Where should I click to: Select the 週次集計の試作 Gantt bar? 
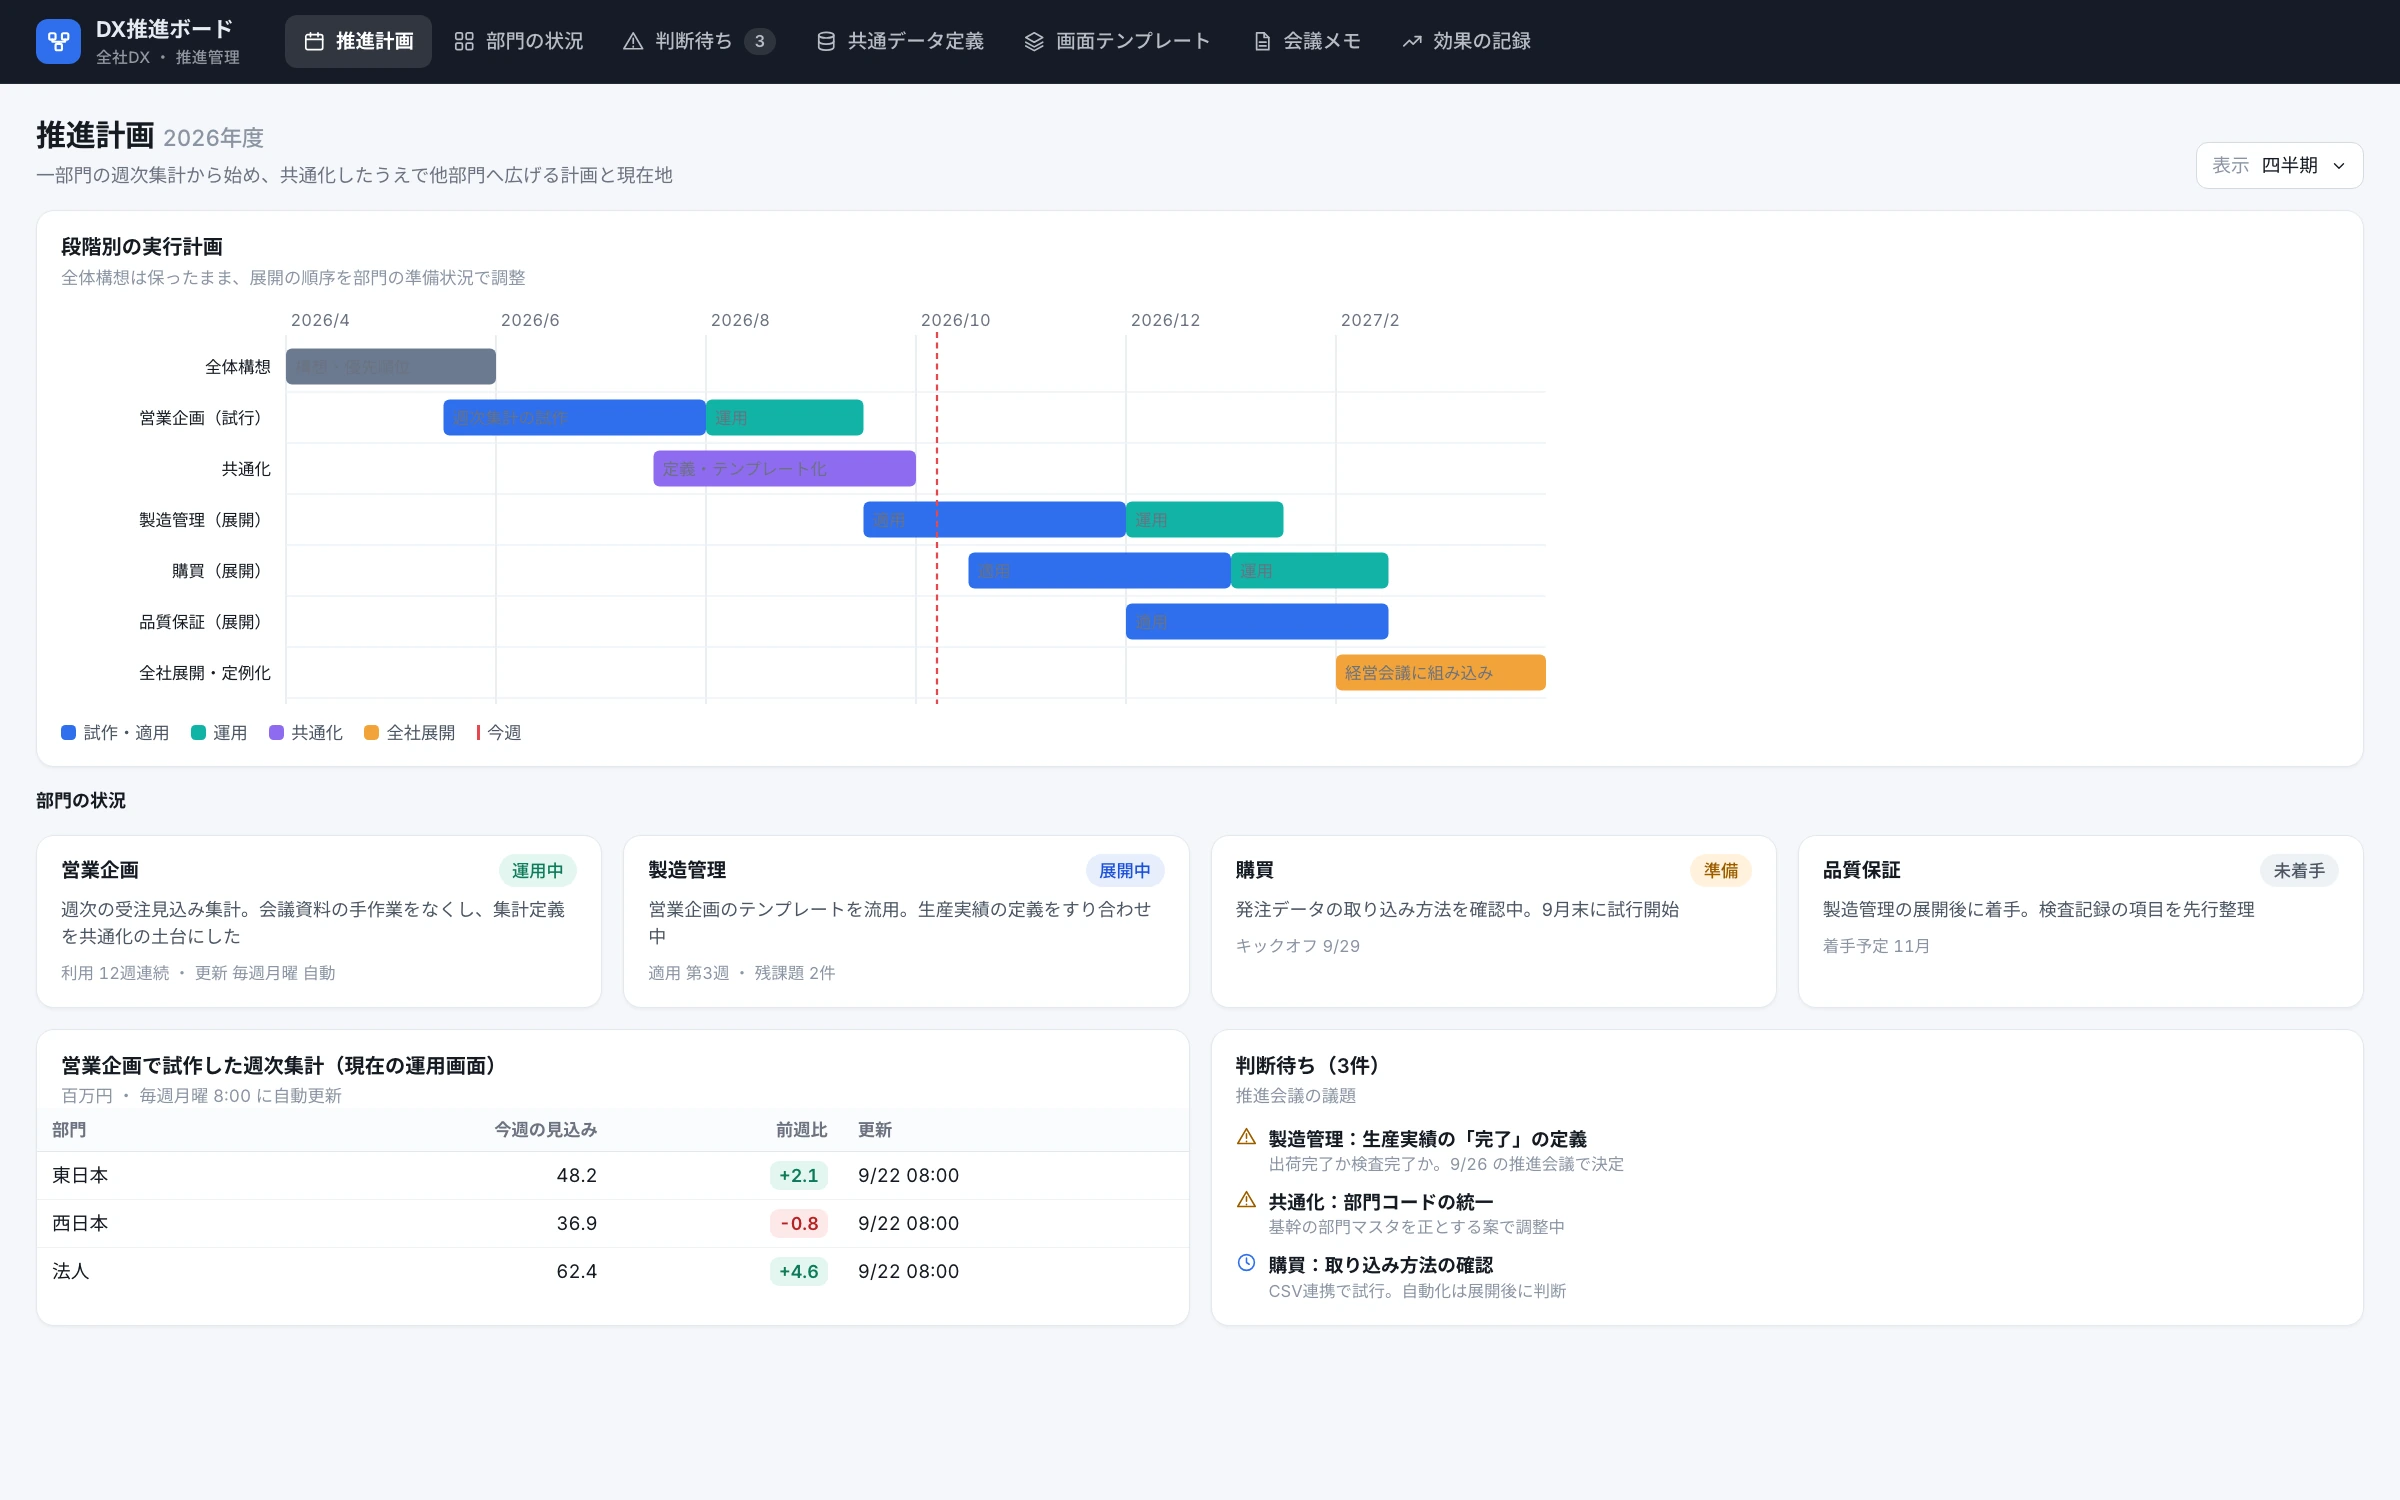pyautogui.click(x=574, y=417)
